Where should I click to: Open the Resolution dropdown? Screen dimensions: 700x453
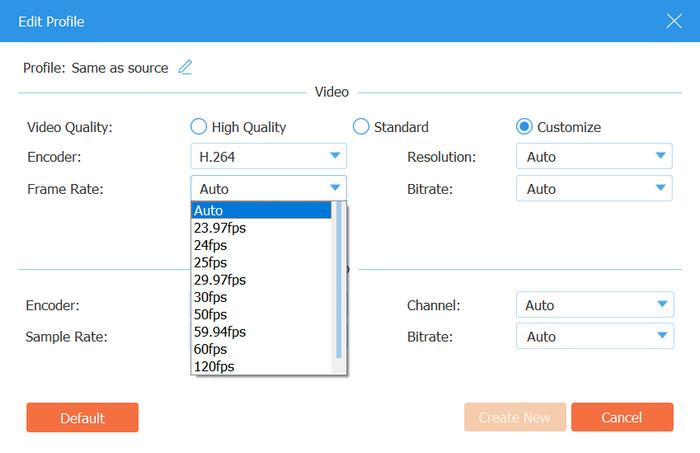pos(594,156)
